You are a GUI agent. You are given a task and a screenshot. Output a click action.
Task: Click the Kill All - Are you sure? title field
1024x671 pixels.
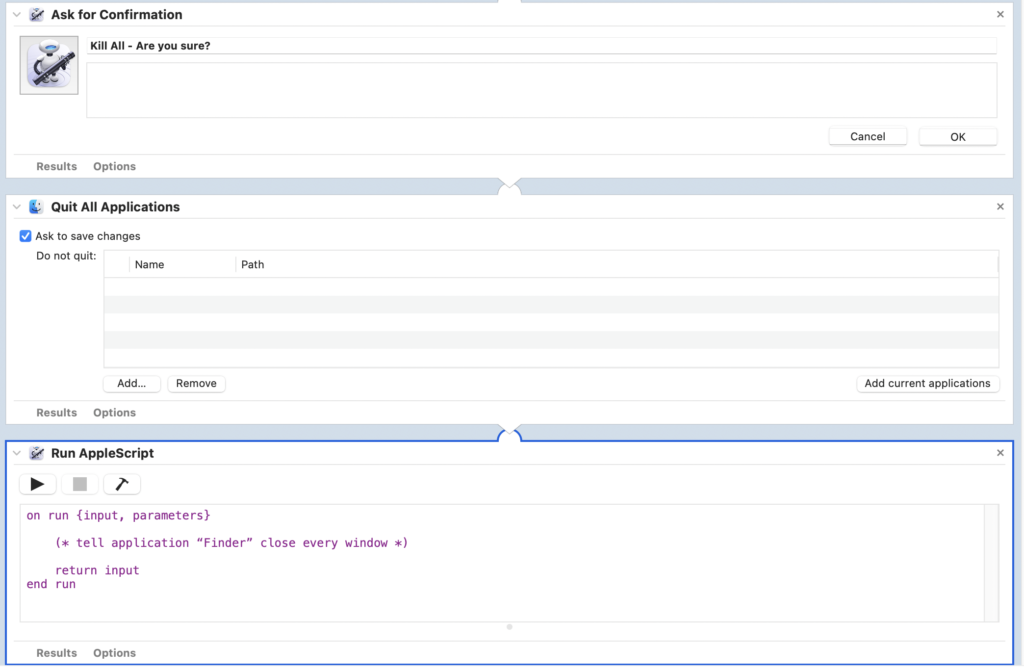(x=540, y=46)
